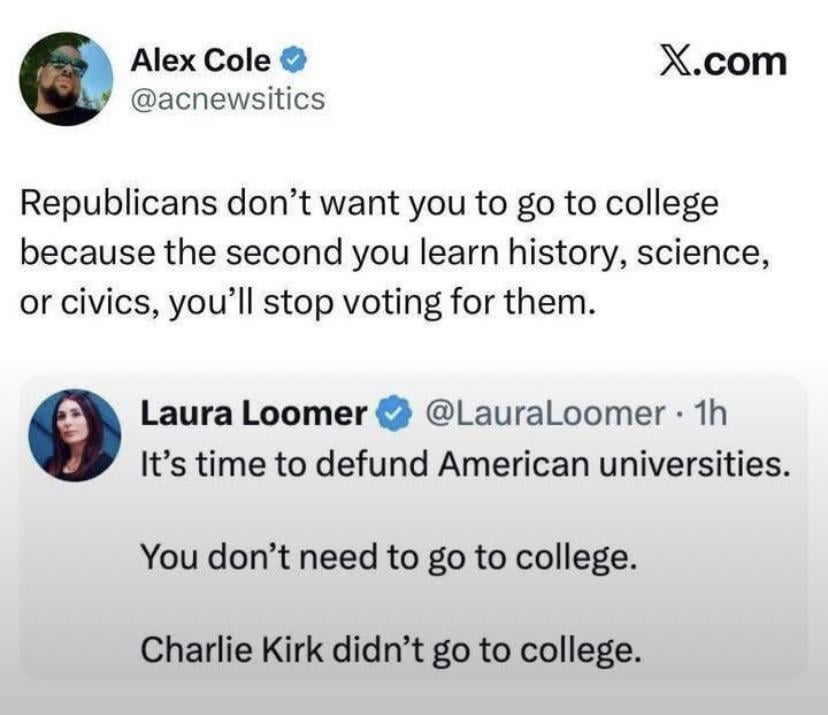Click the line starting "Republicans don't want"
The height and width of the screenshot is (715, 828).
click(370, 205)
